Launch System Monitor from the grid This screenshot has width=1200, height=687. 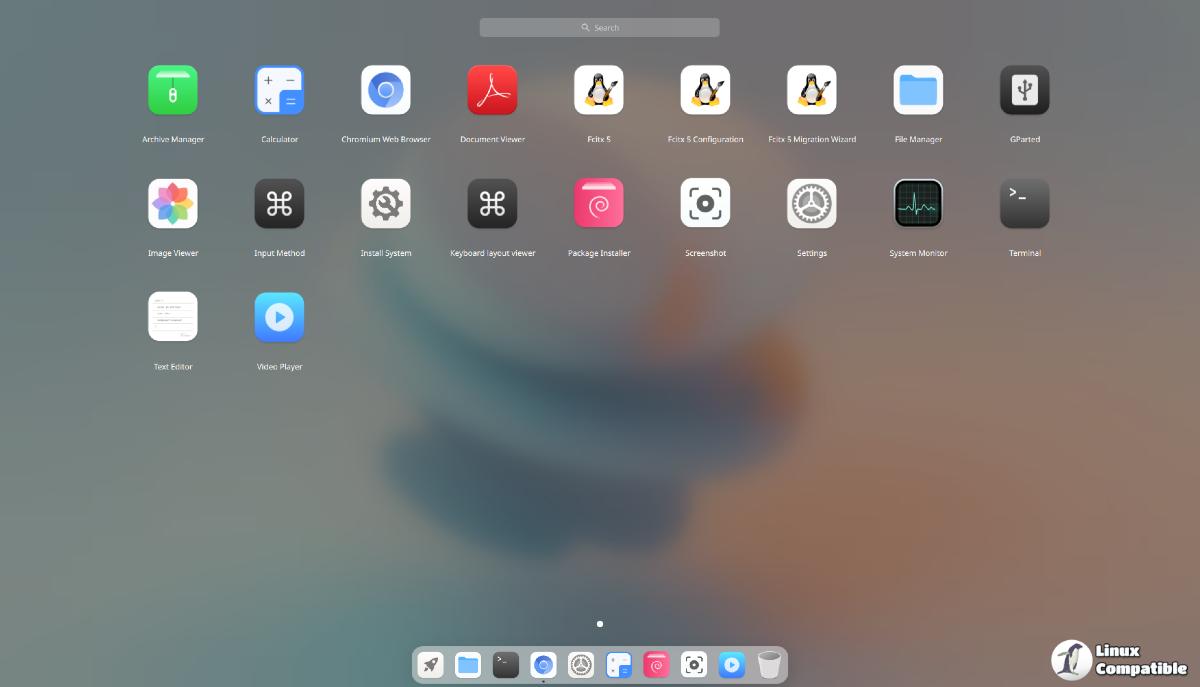tap(918, 204)
